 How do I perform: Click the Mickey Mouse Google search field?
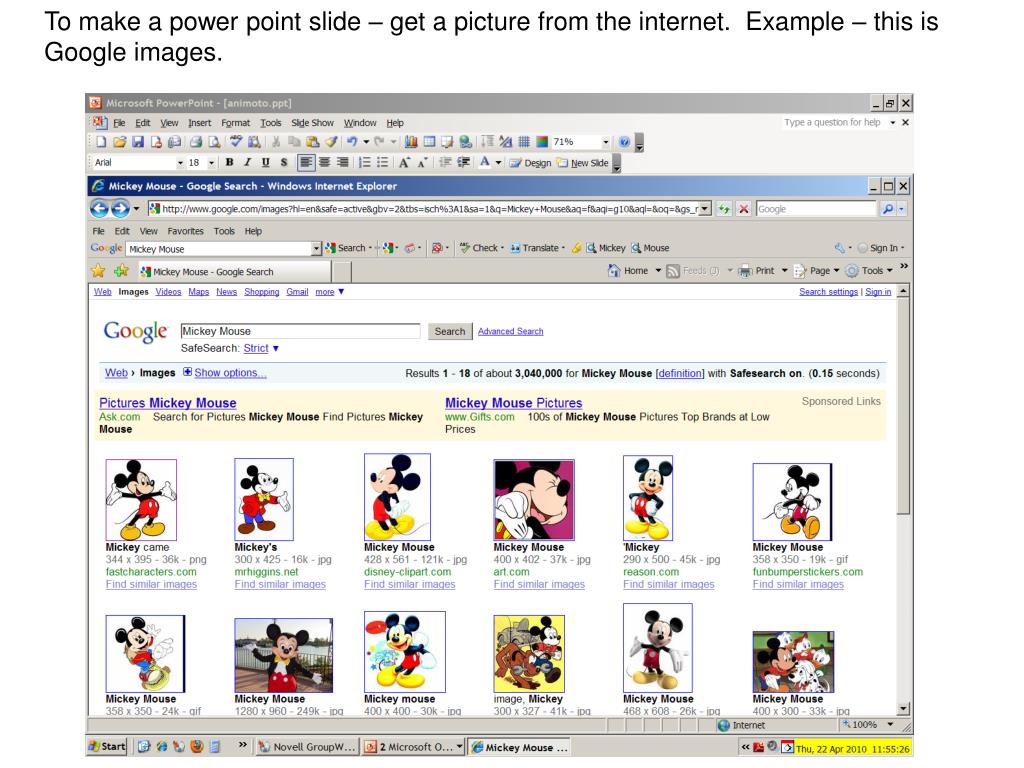pos(300,331)
